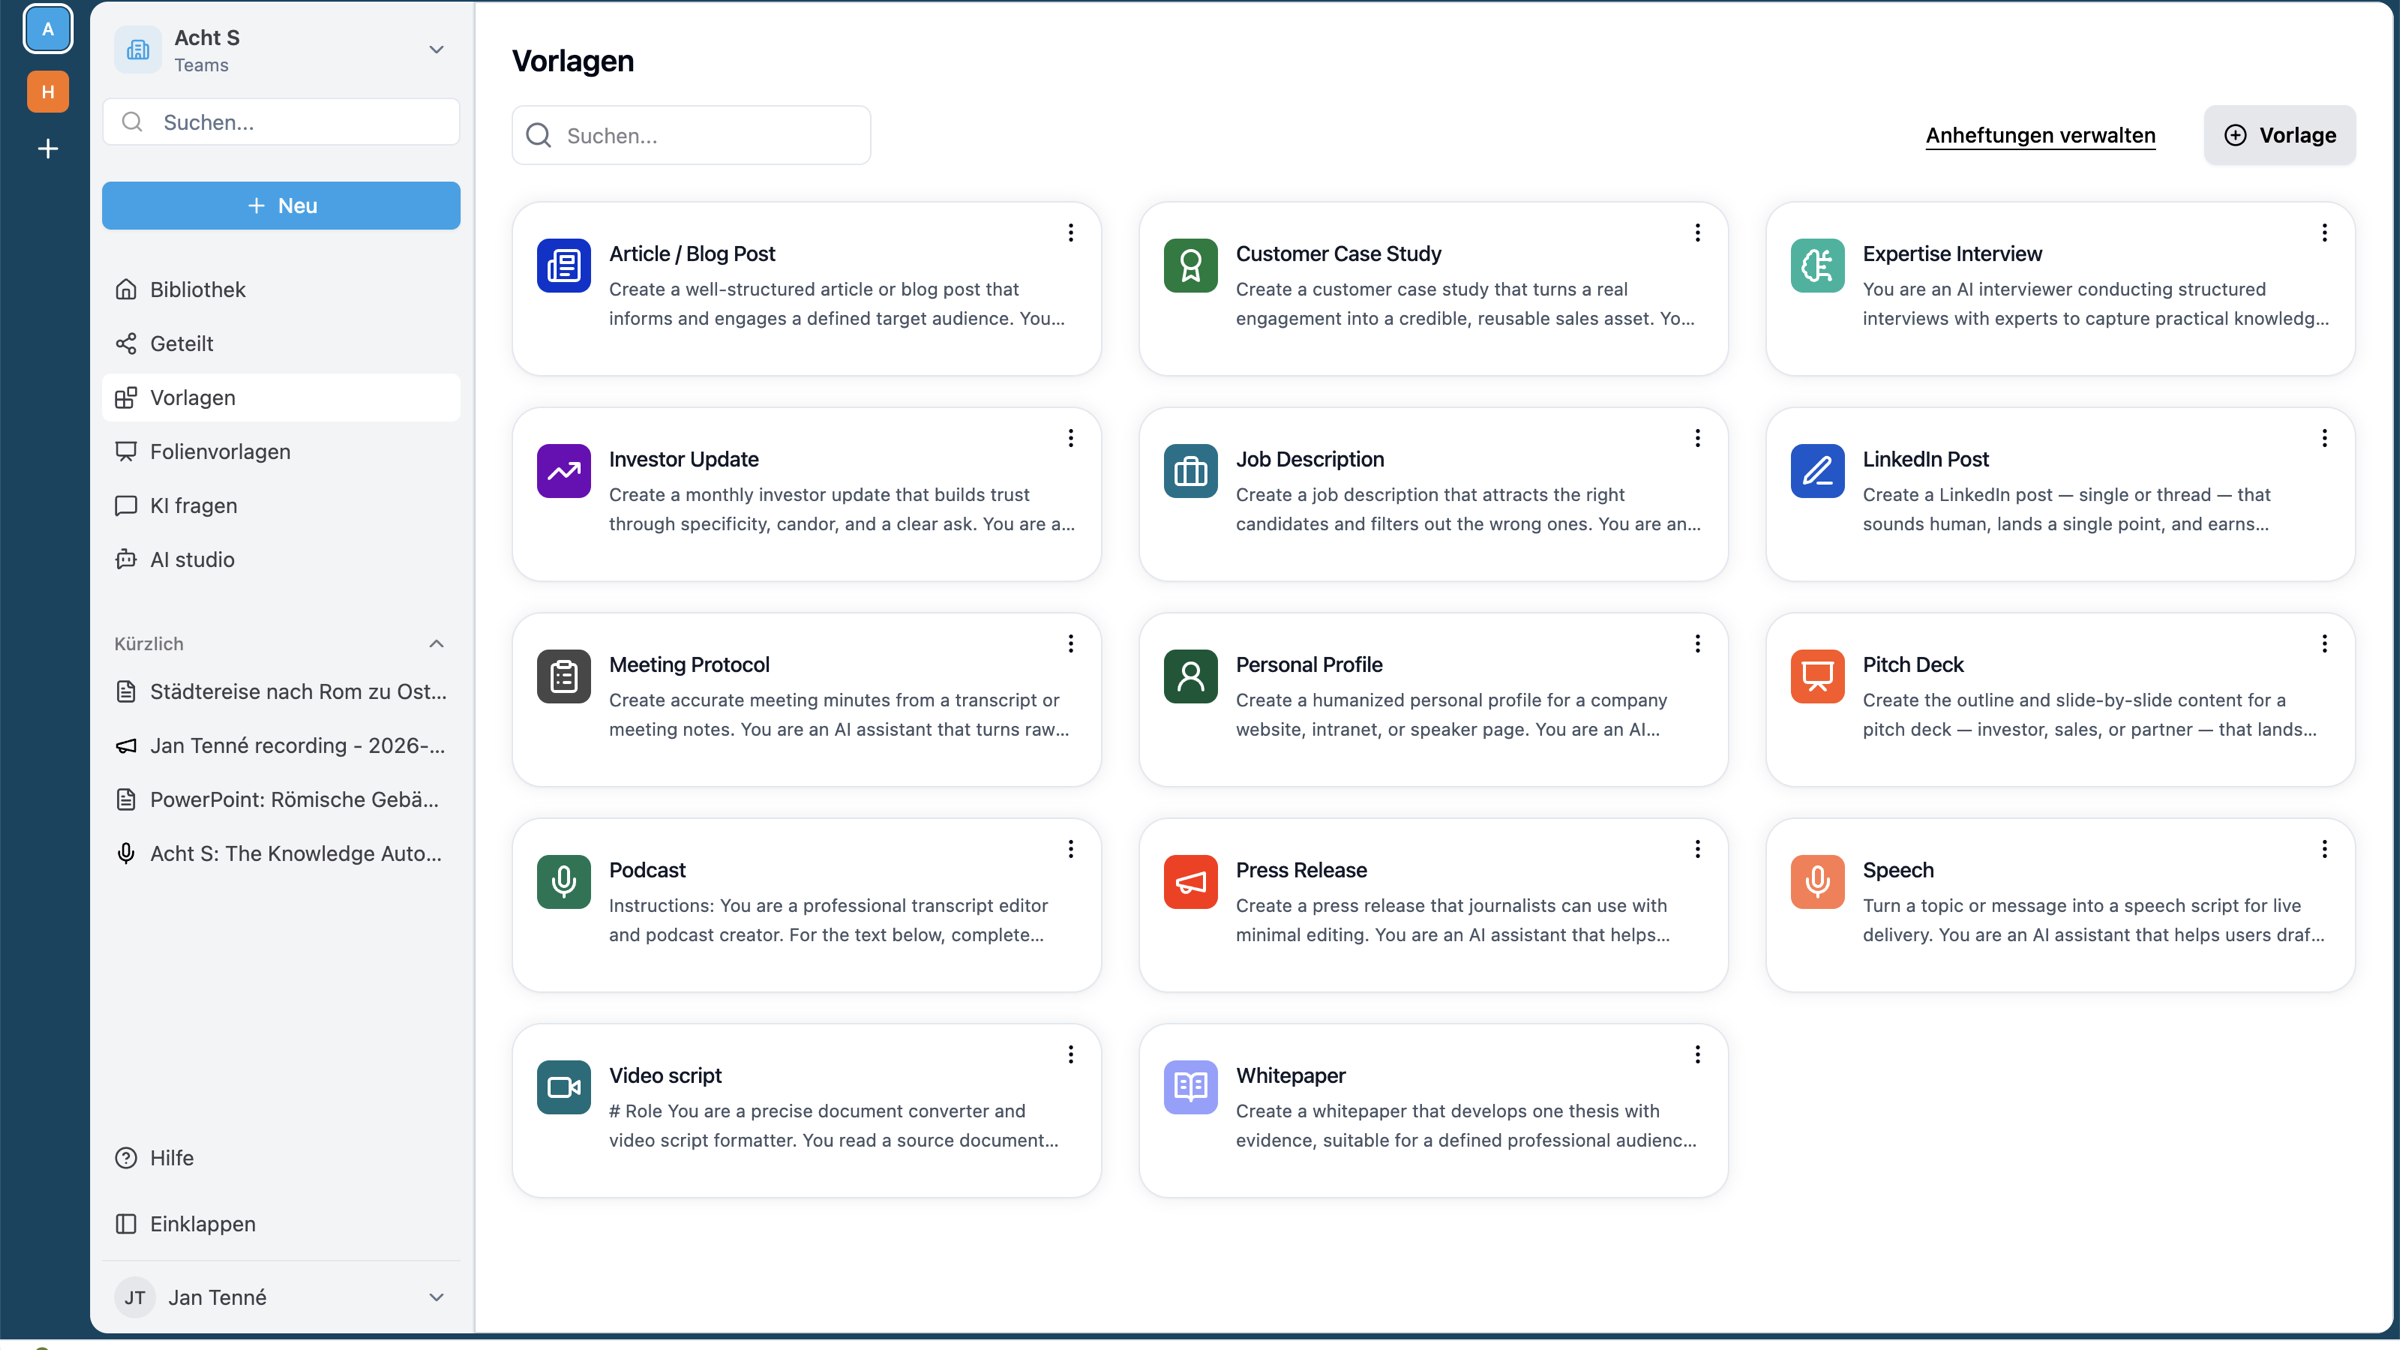Screen dimensions: 2400x1350
Task: Open options menu for the Pitch Deck card
Action: [x=2324, y=644]
